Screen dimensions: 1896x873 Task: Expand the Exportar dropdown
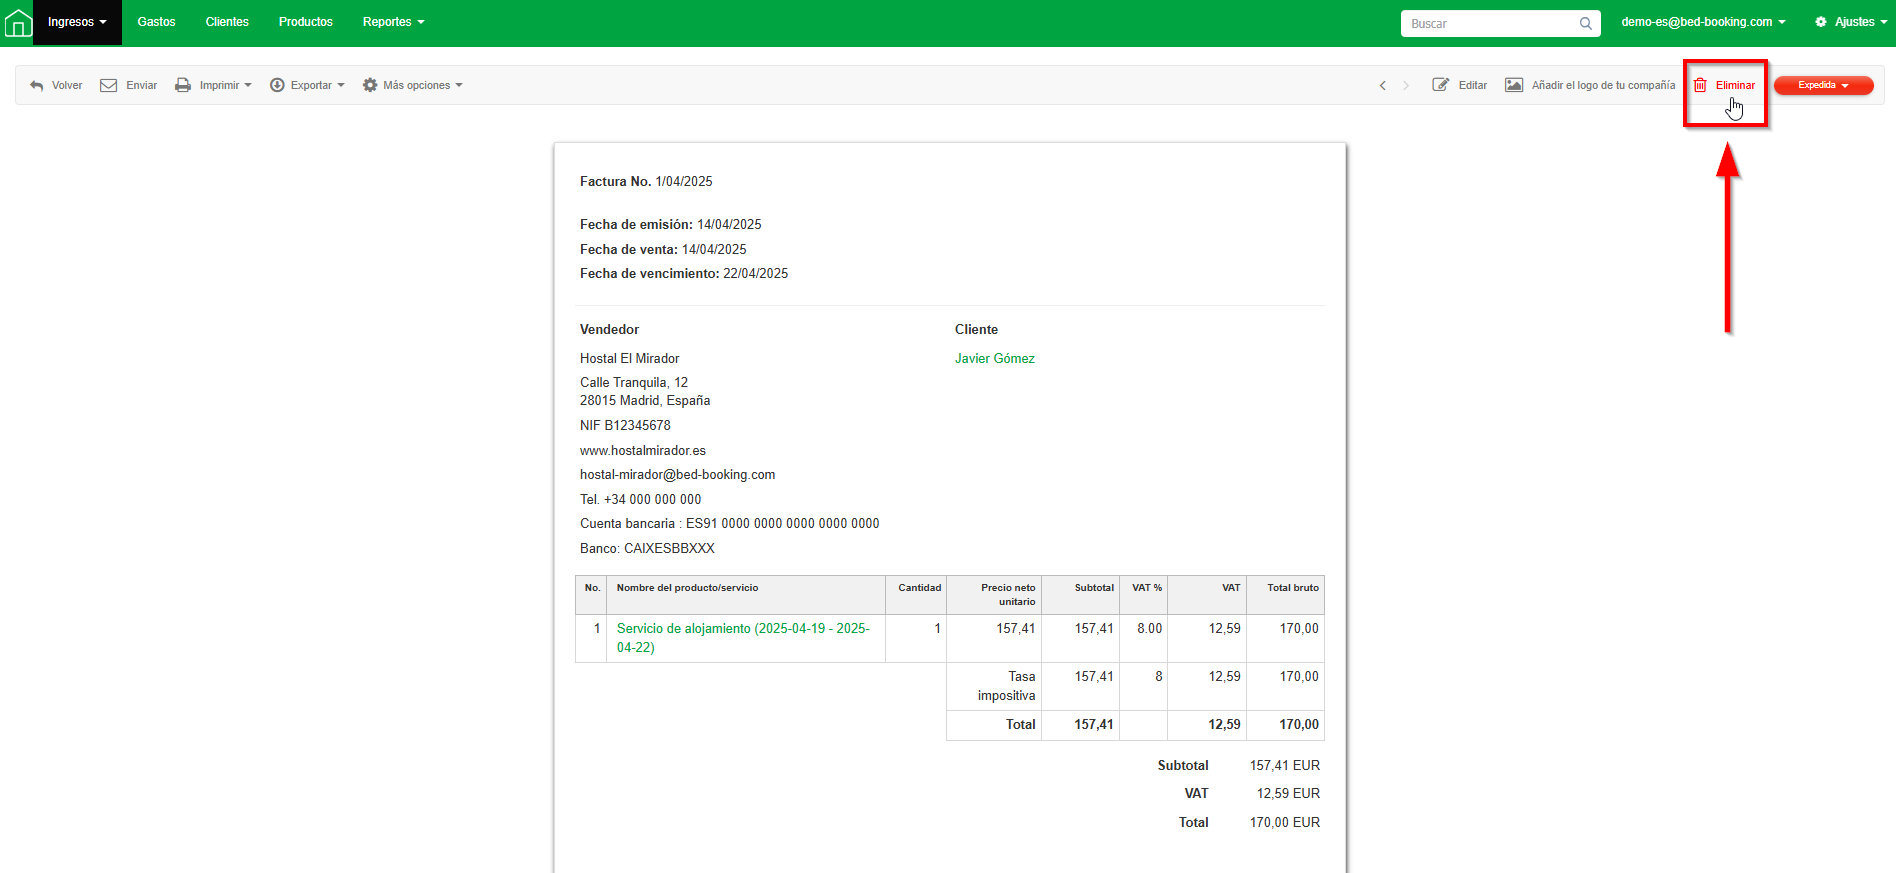tap(307, 86)
